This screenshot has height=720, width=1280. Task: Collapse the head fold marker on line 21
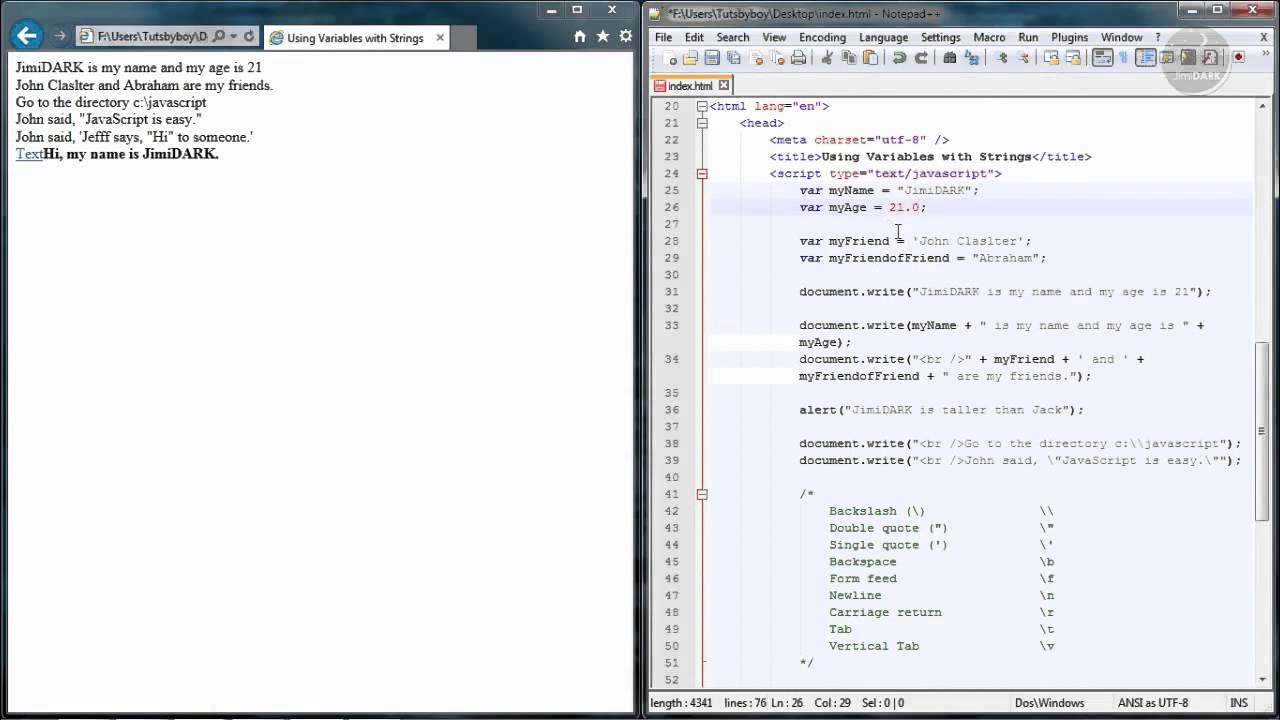tap(702, 123)
